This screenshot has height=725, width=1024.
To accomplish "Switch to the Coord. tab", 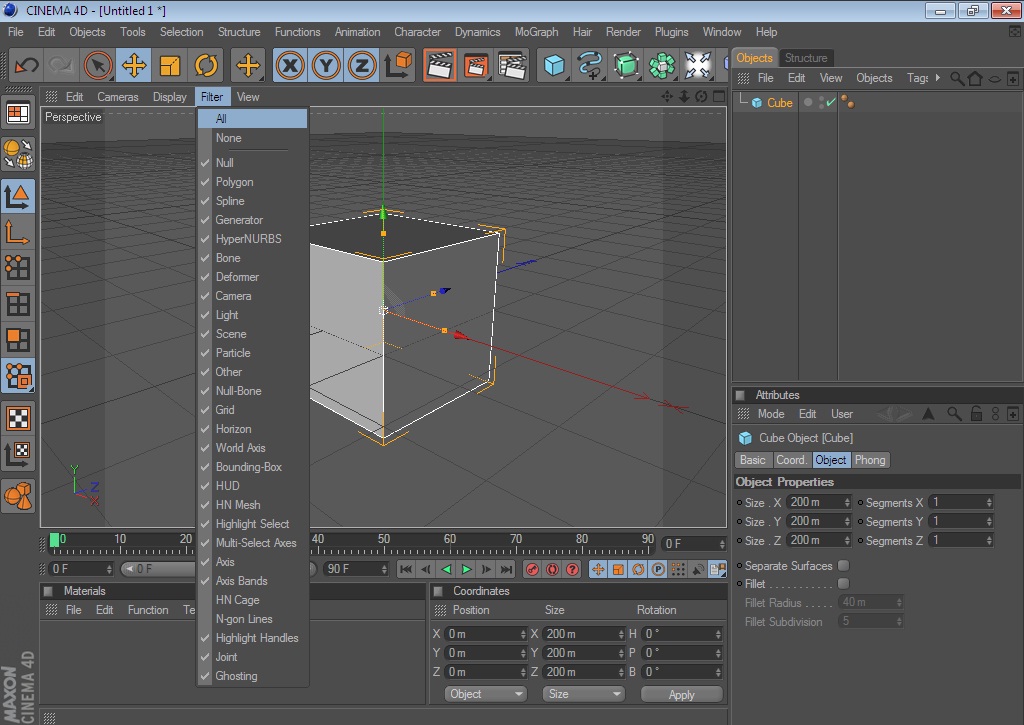I will click(x=792, y=460).
